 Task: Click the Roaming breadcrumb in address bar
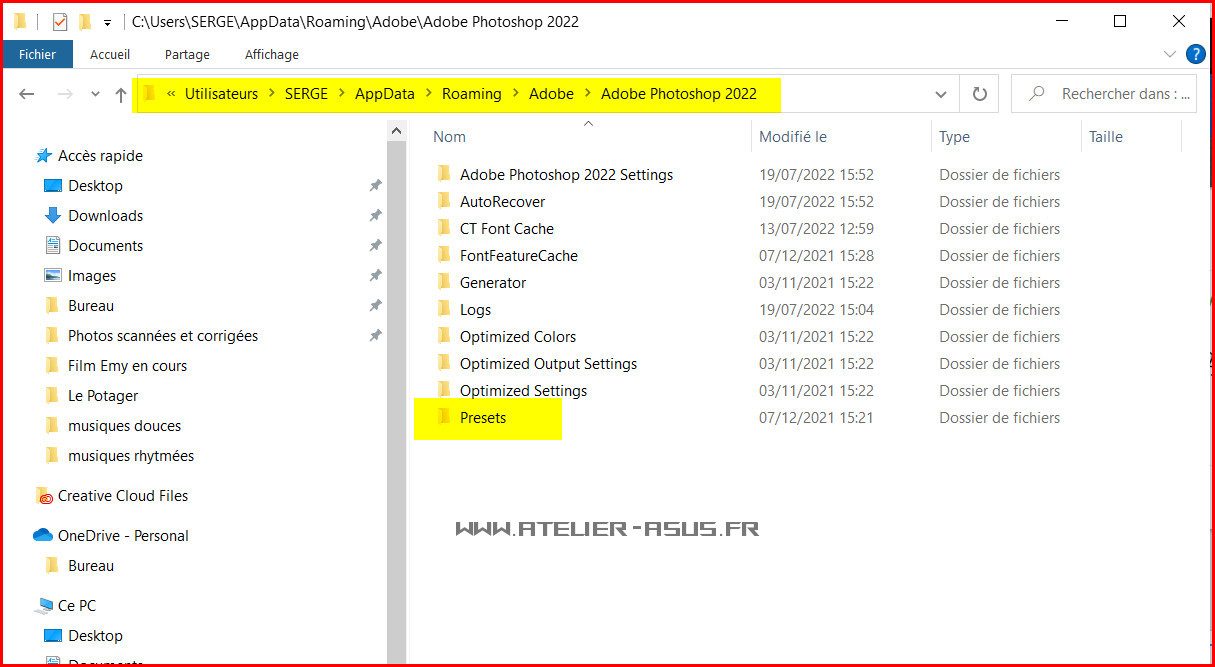(471, 94)
